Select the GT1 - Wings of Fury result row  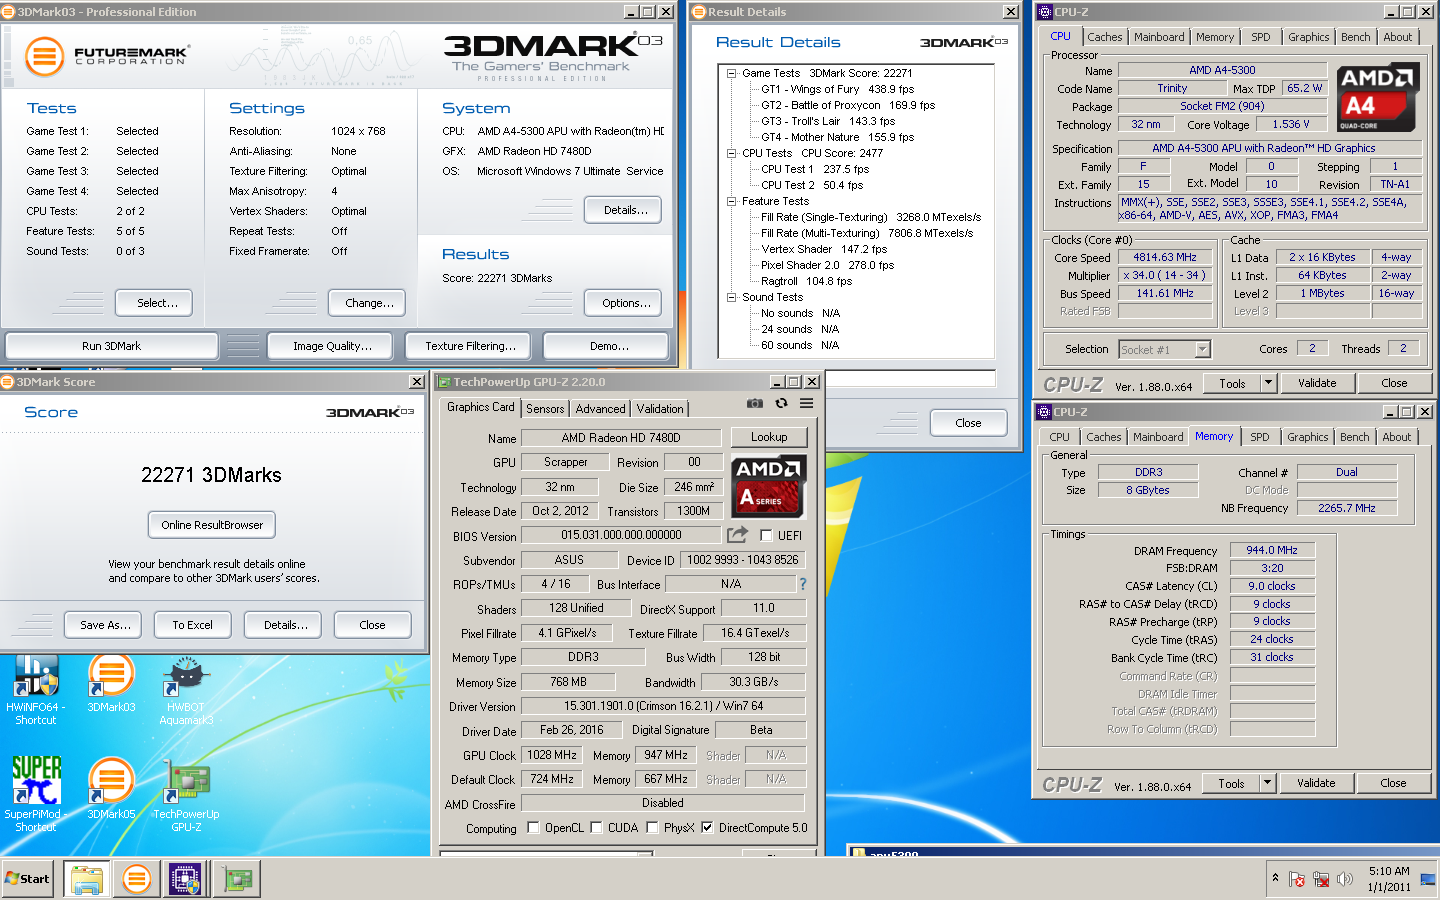837,89
